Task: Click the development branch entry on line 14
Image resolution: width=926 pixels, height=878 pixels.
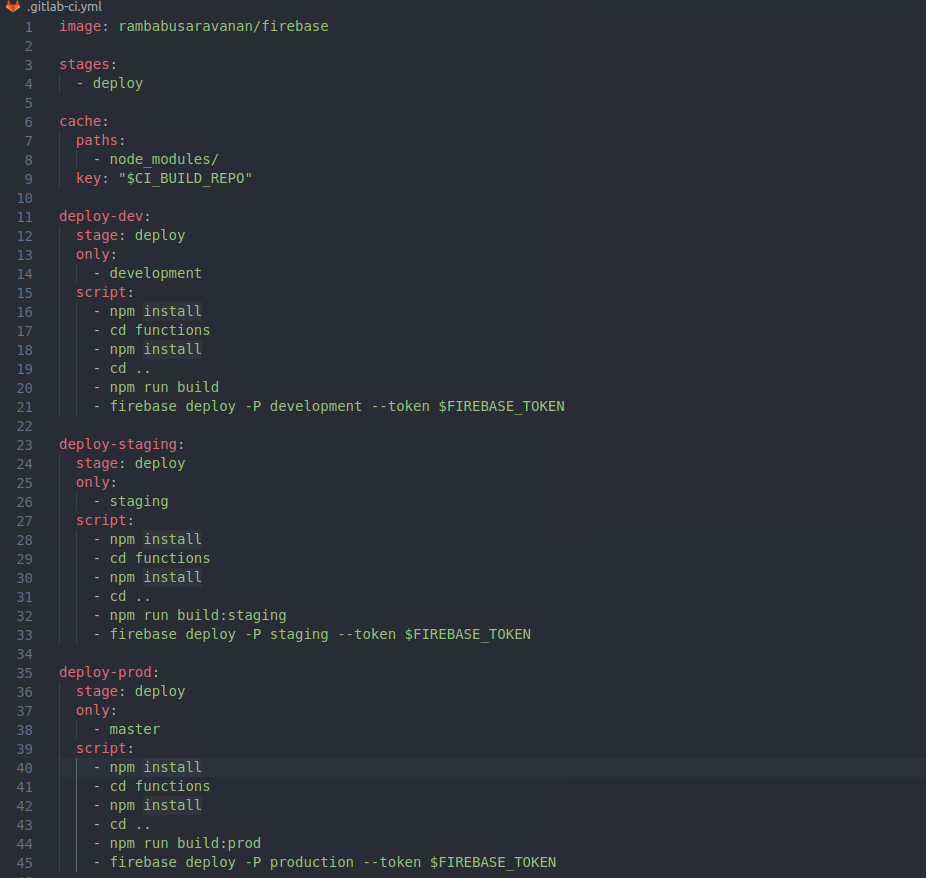Action: point(155,272)
